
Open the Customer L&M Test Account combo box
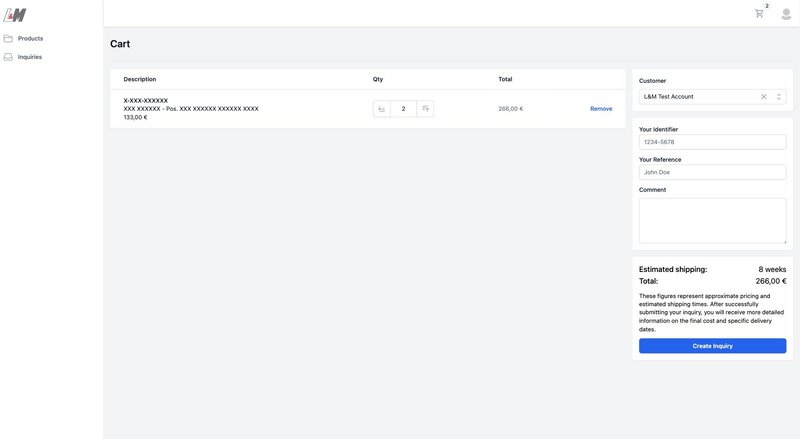[712, 96]
